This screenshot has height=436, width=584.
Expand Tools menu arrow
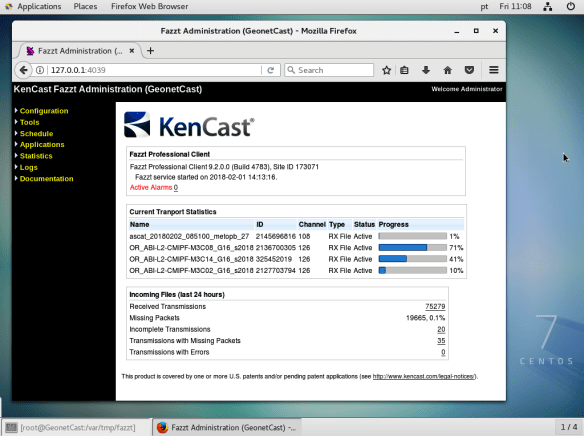click(x=16, y=122)
